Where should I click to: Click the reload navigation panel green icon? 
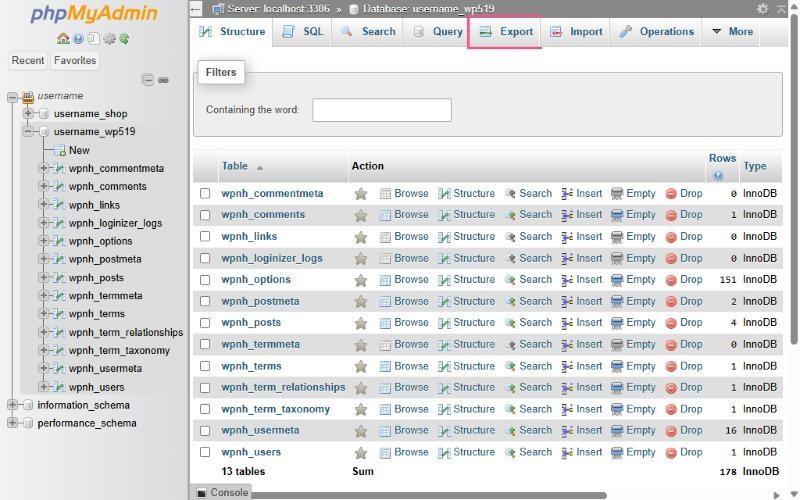pyautogui.click(x=124, y=39)
